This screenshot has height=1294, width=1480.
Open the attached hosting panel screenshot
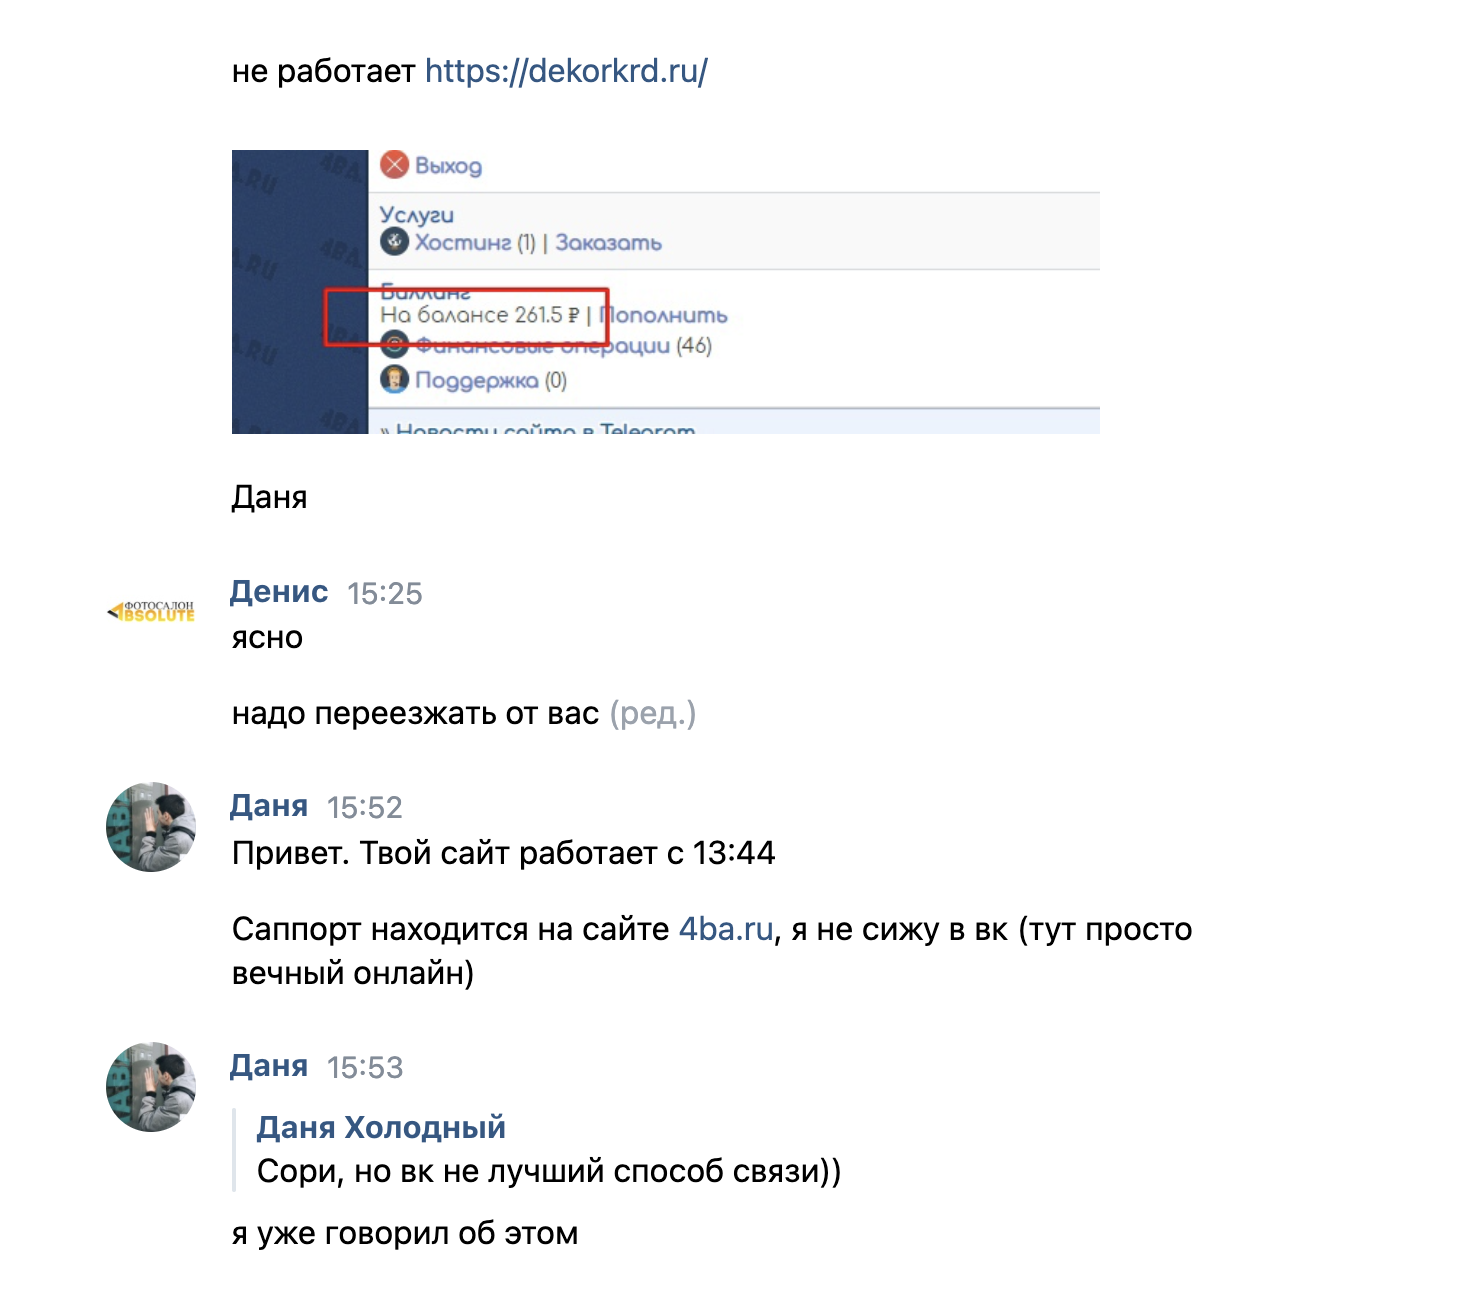point(666,292)
